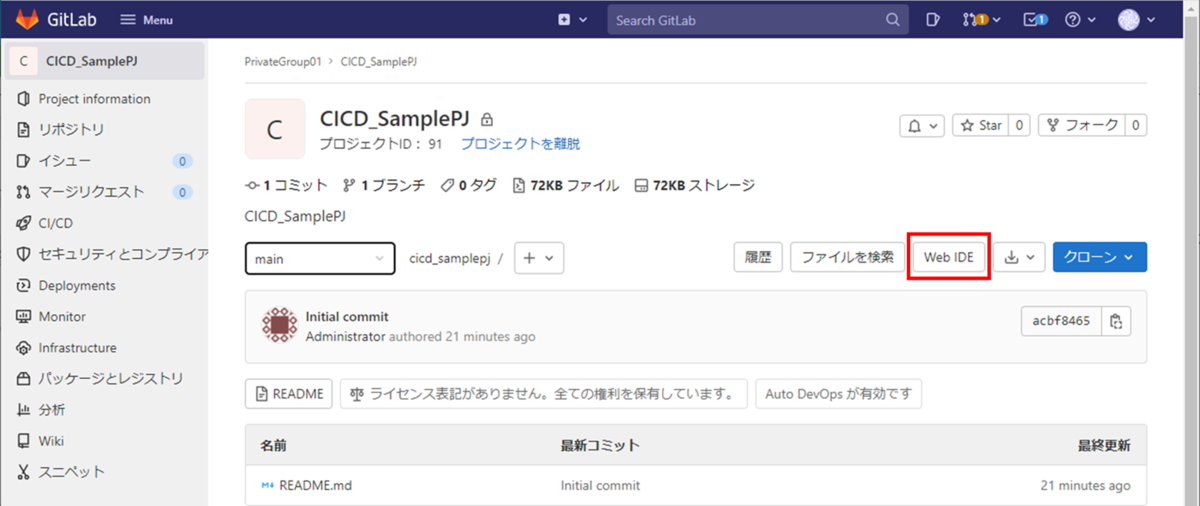Click PrivateGroup01 breadcrumb
Screen dimensions: 1200x506
click(283, 62)
